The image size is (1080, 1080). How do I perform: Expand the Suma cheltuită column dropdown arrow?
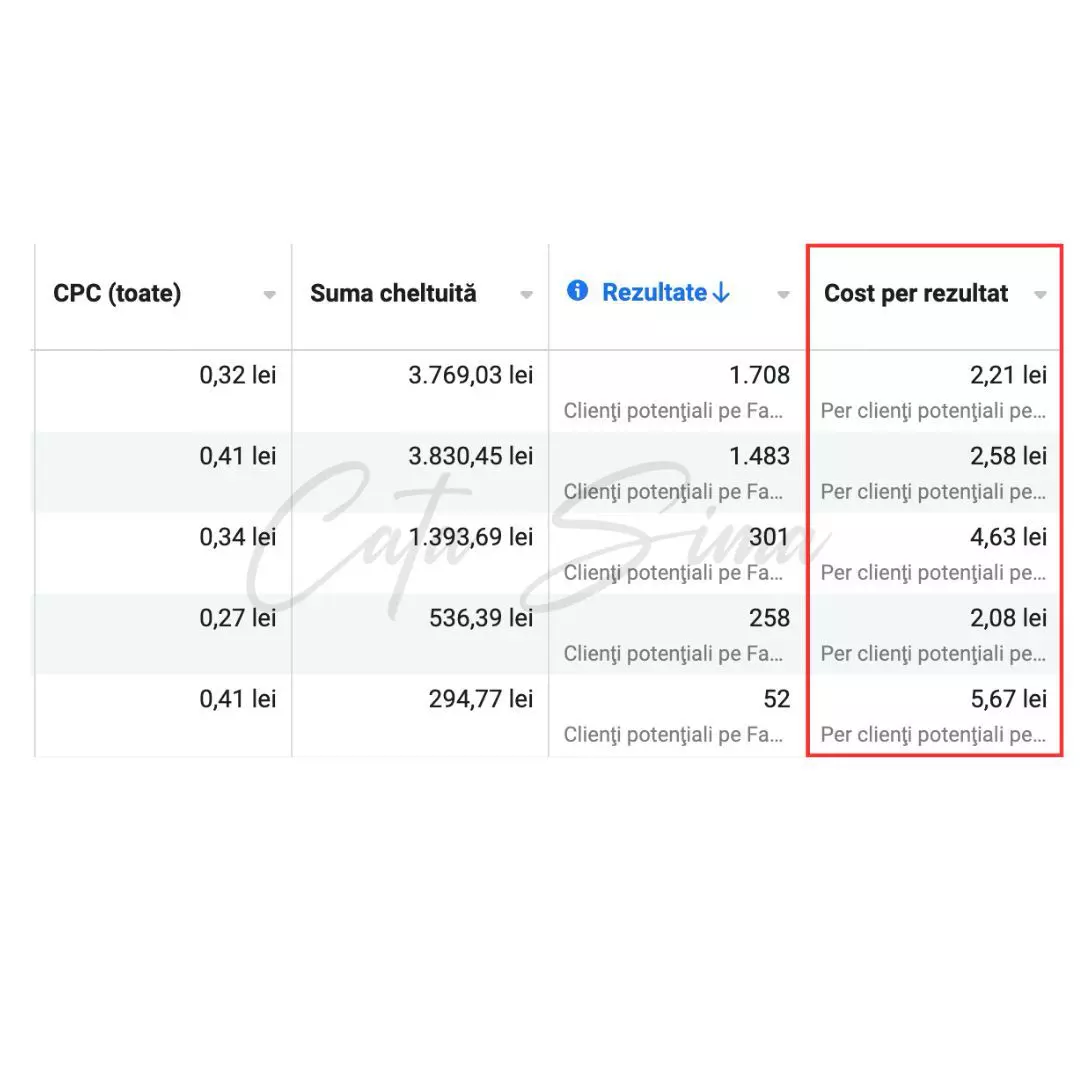pyautogui.click(x=527, y=295)
